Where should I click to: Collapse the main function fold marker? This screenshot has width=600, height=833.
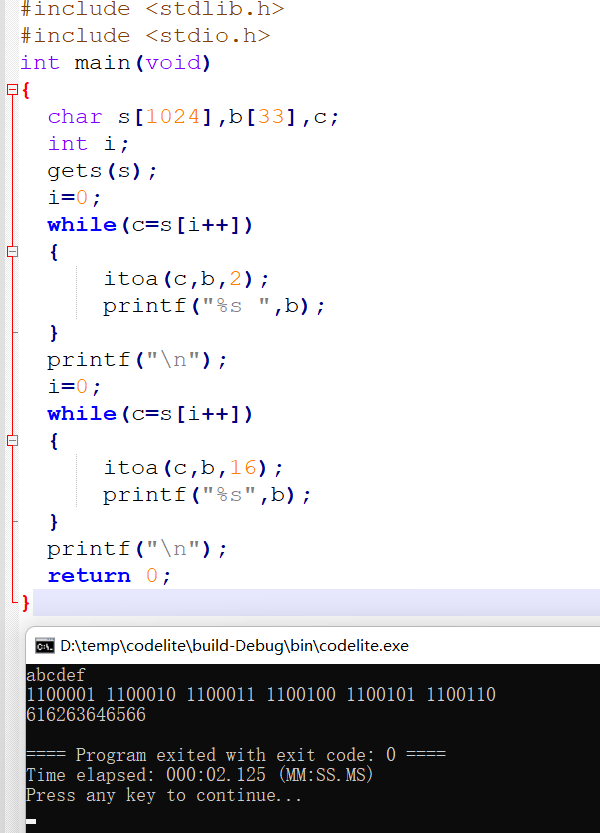pos(12,89)
